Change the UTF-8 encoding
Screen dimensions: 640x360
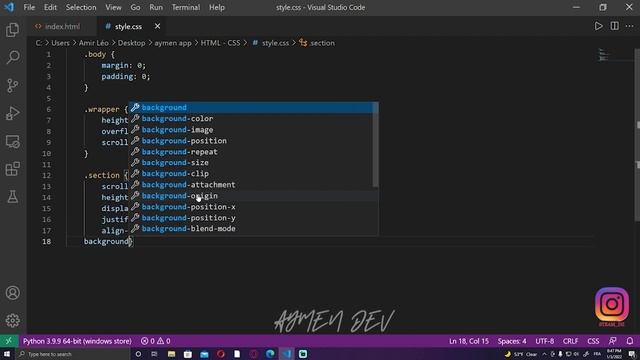coord(544,341)
